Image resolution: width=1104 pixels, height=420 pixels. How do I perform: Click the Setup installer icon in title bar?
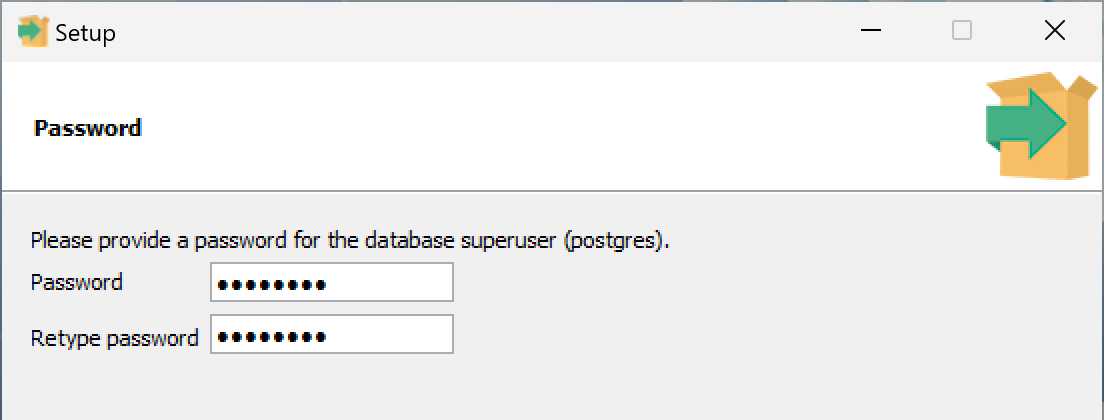(x=33, y=32)
